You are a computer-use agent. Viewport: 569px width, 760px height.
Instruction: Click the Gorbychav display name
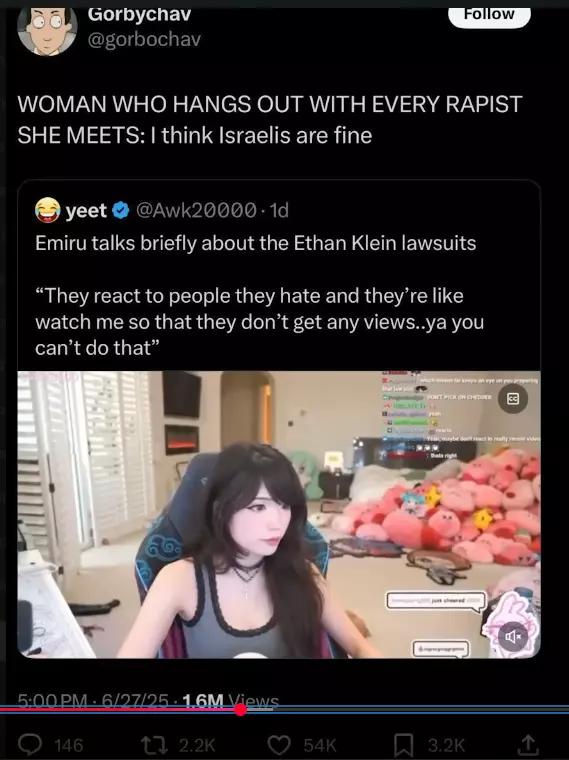[140, 15]
